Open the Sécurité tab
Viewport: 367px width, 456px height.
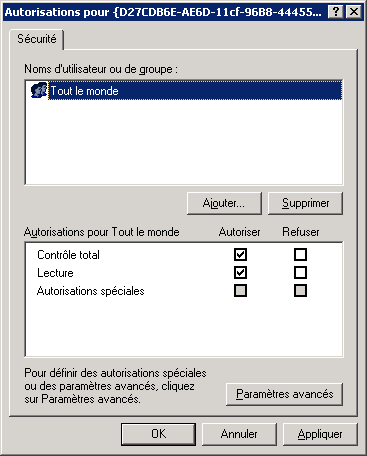[x=37, y=39]
